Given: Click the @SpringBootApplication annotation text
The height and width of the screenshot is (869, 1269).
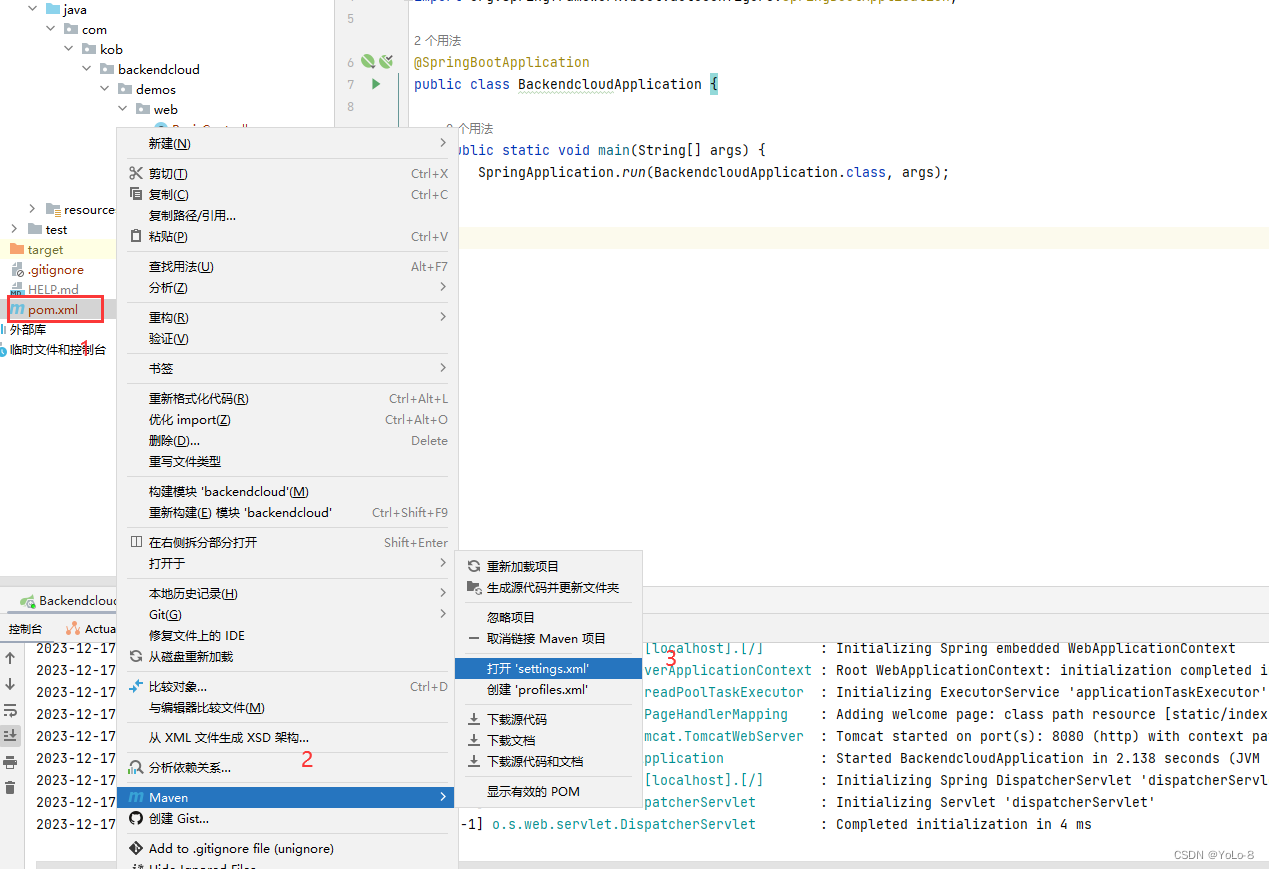Looking at the screenshot, I should pyautogui.click(x=502, y=62).
